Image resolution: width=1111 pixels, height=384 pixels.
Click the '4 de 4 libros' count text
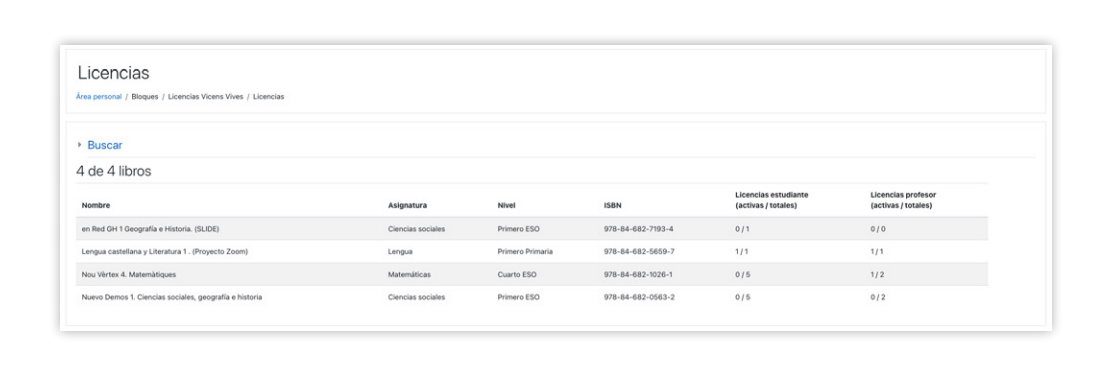(113, 171)
